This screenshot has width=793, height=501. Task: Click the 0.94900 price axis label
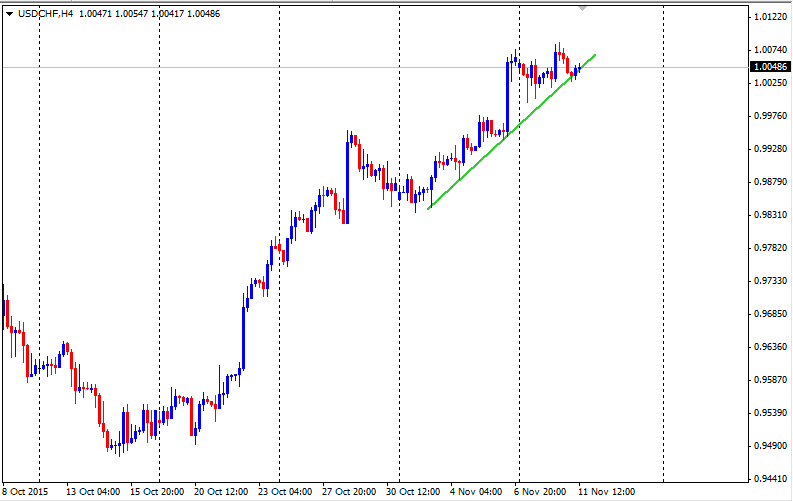pos(770,446)
